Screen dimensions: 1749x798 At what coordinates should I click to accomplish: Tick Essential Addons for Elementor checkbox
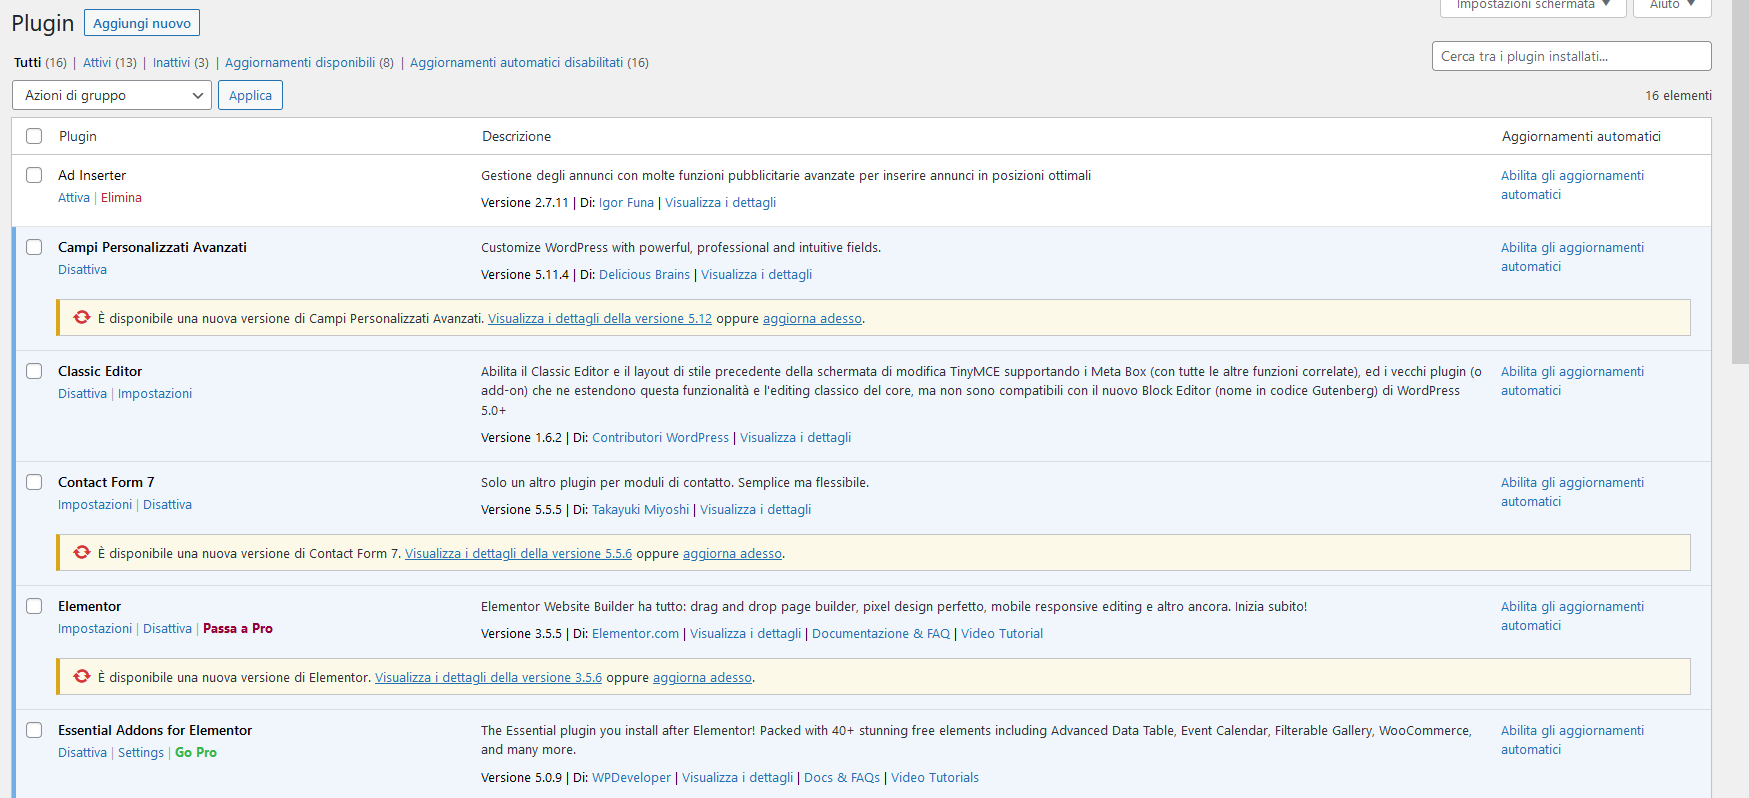click(x=34, y=730)
